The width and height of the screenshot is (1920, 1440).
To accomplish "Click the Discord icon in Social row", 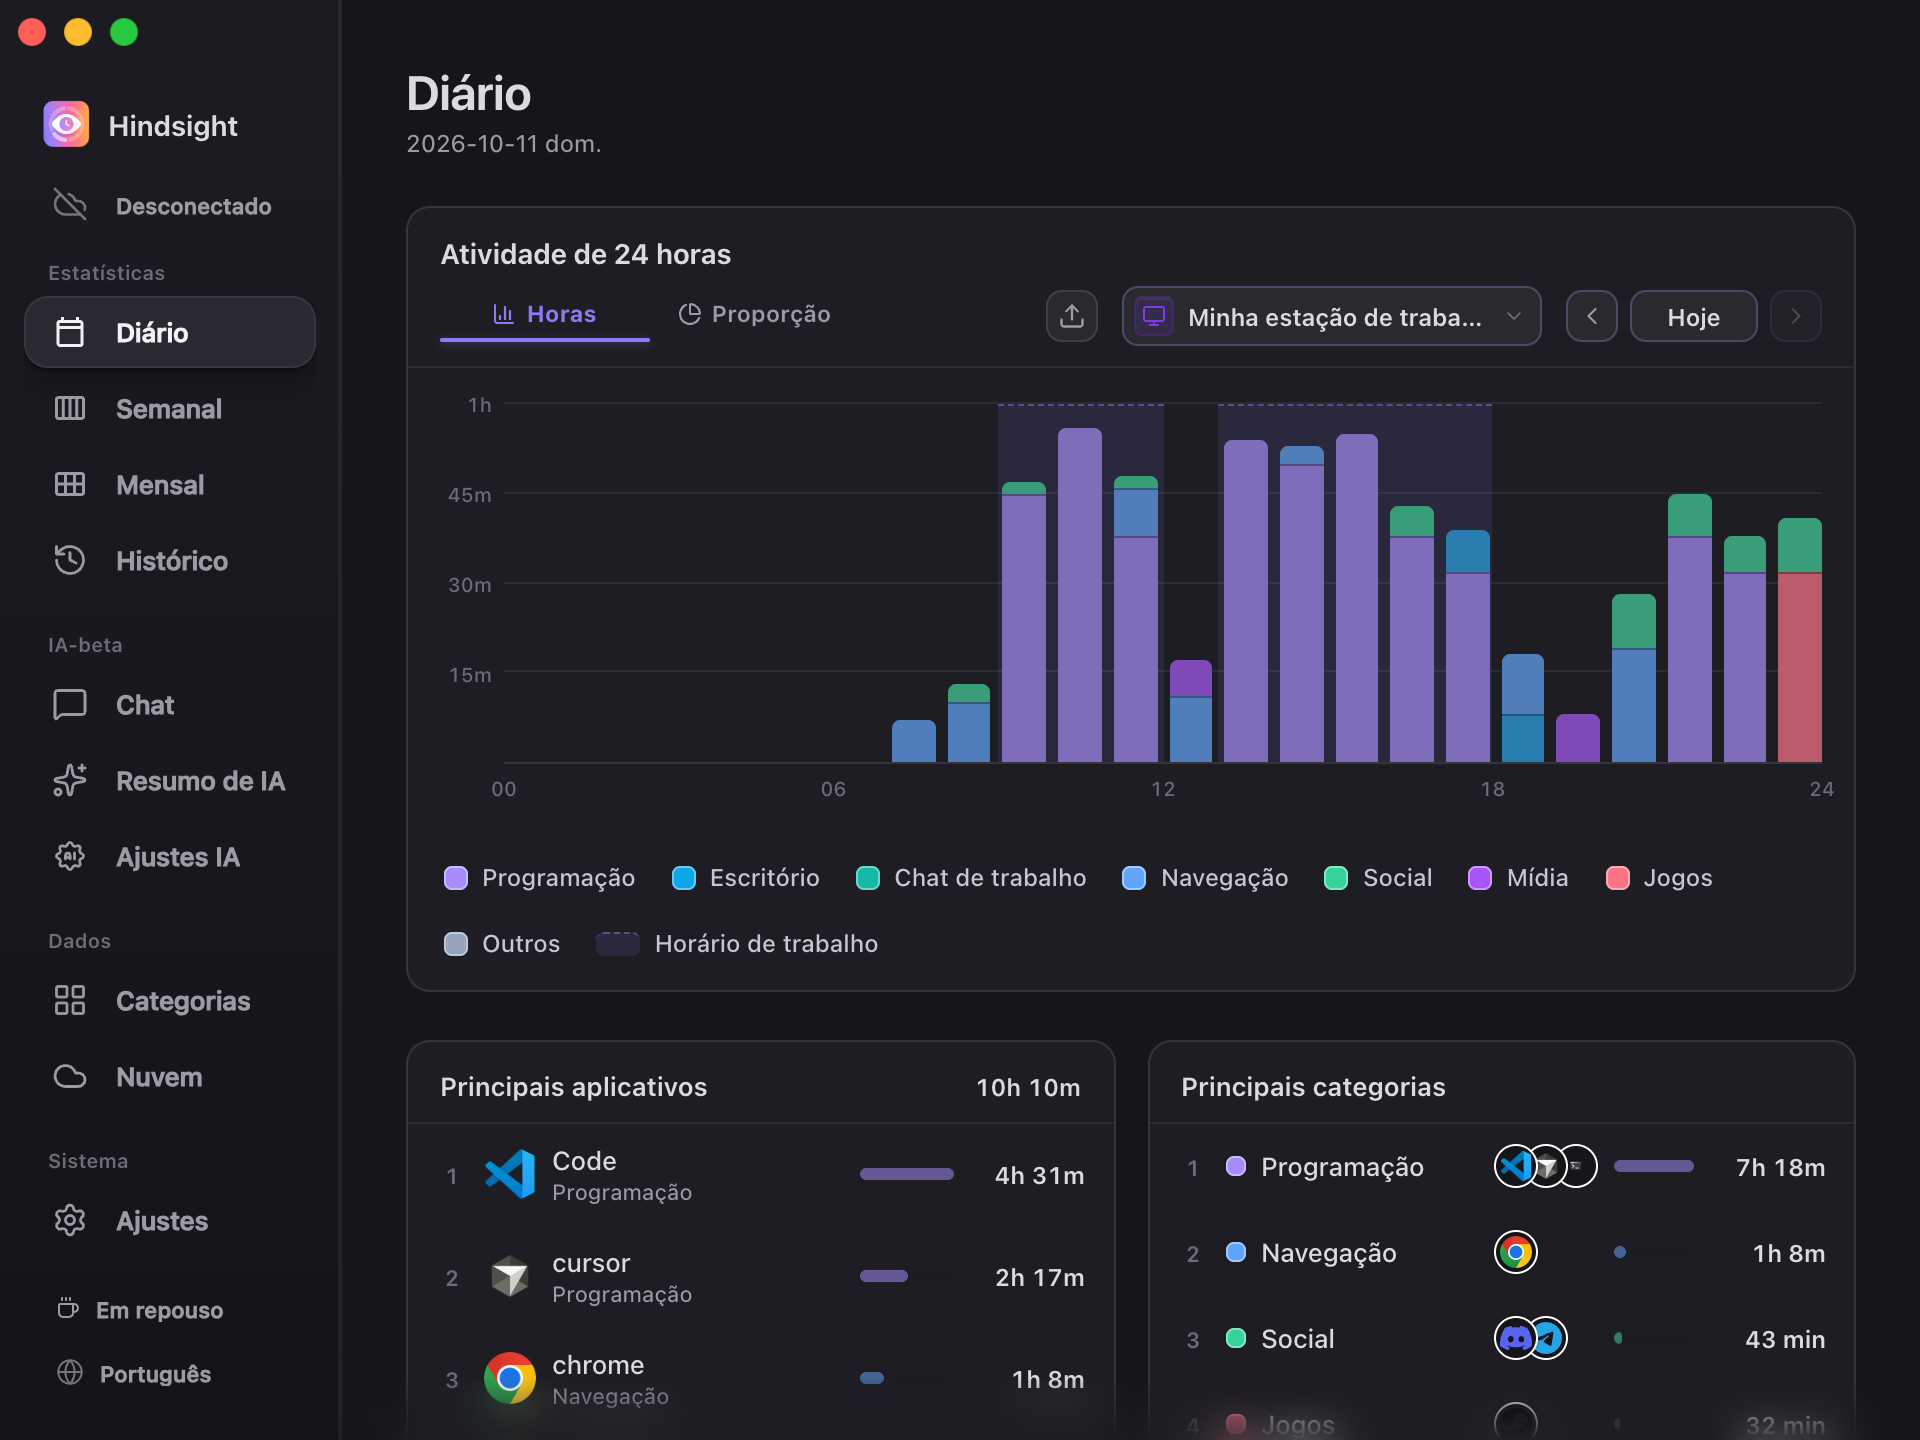I will coord(1515,1338).
